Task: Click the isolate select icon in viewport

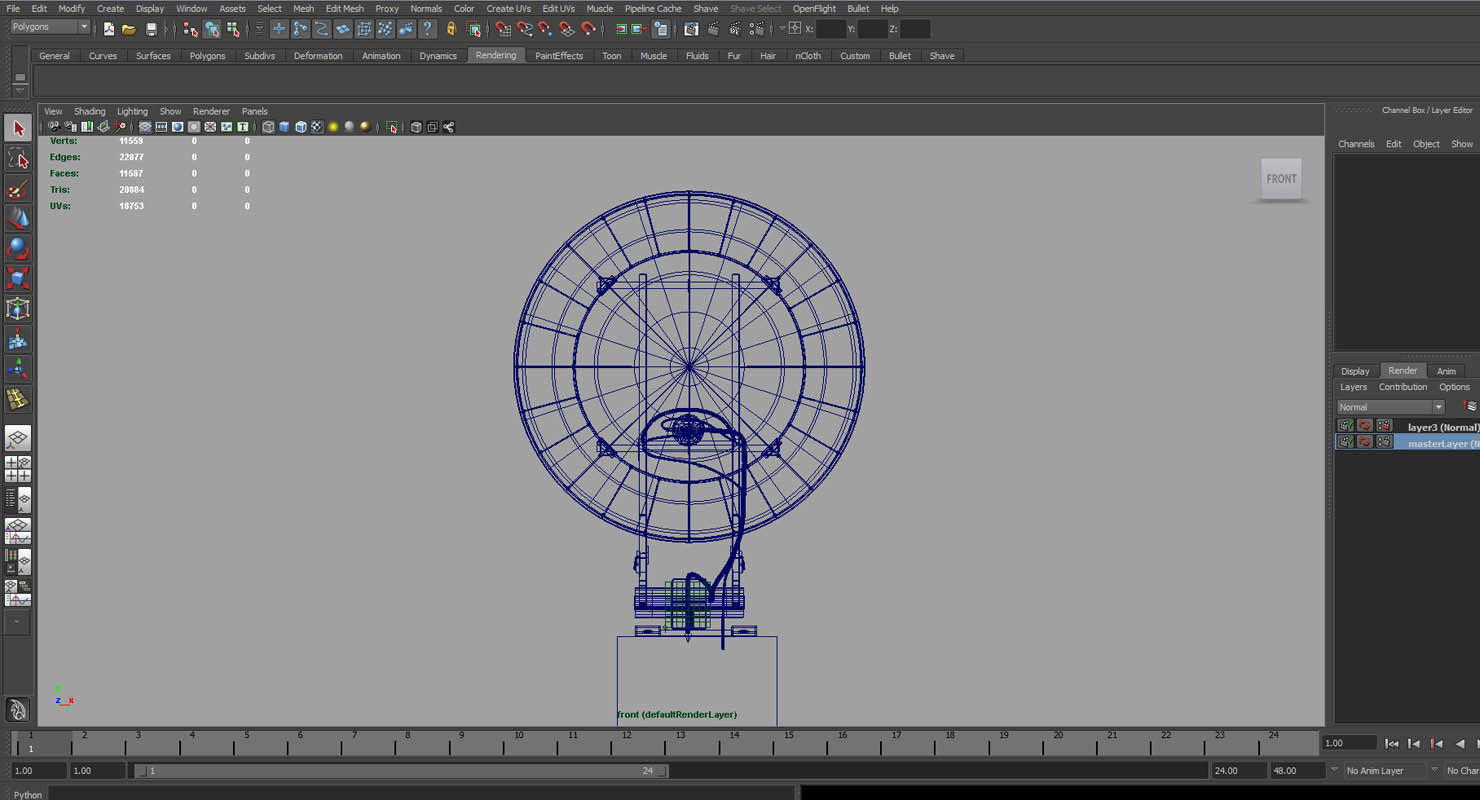Action: coord(392,127)
